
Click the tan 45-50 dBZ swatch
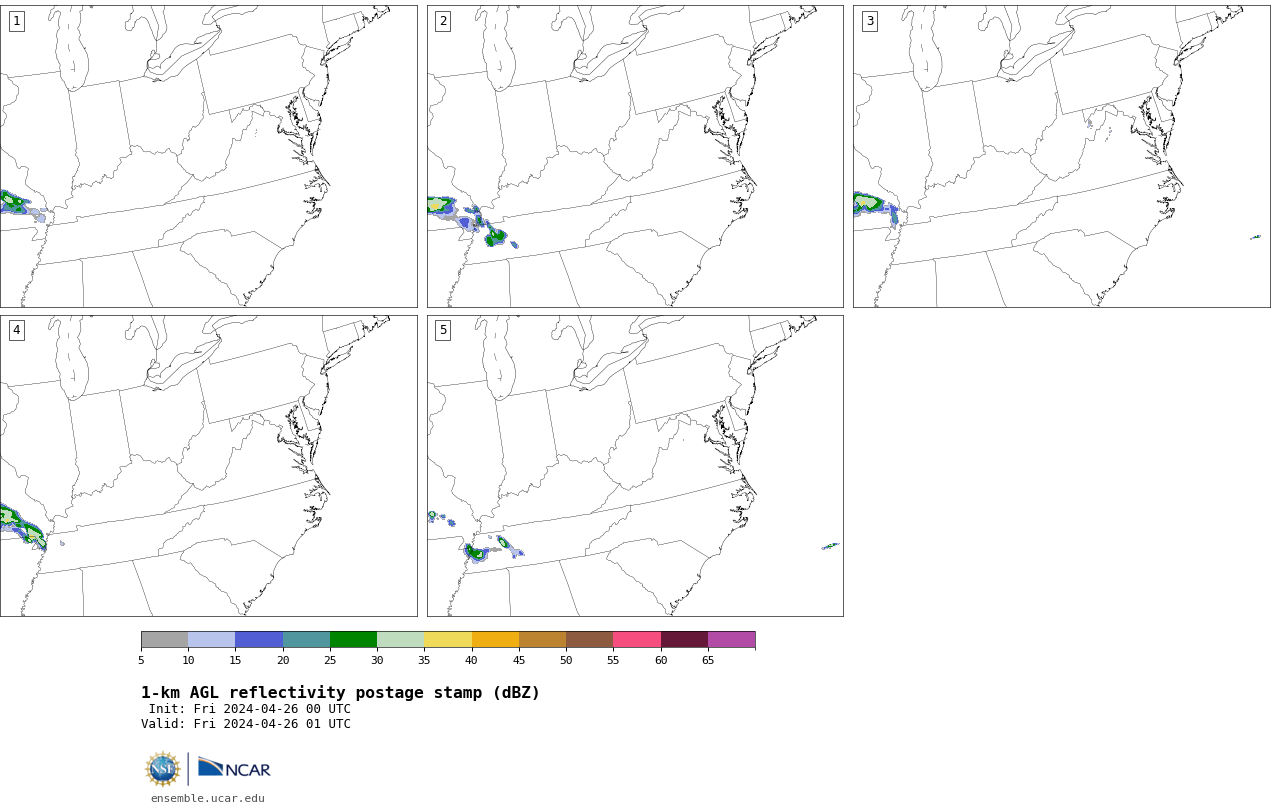(542, 640)
